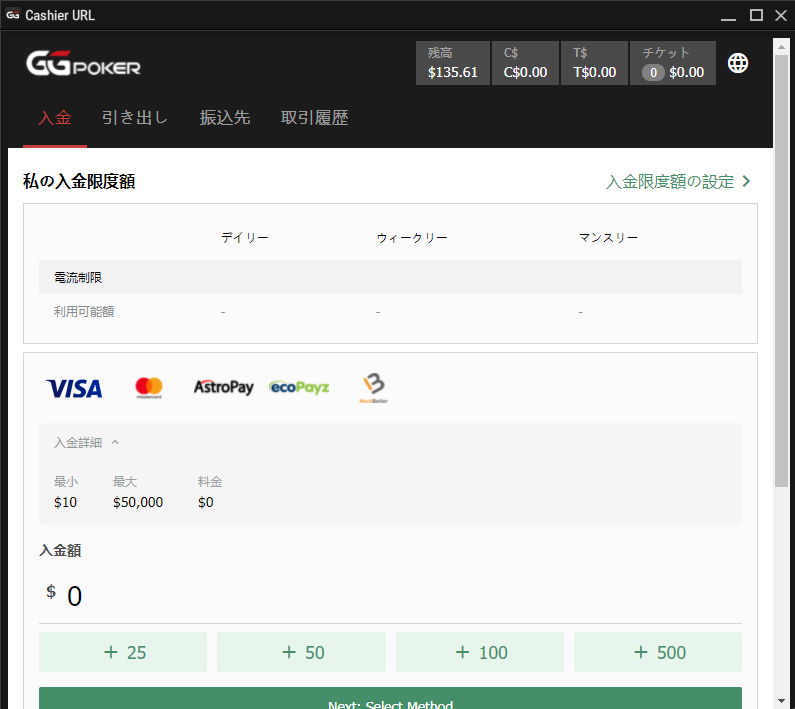The height and width of the screenshot is (709, 795).
Task: Click the T$ balance box
Action: (x=594, y=63)
